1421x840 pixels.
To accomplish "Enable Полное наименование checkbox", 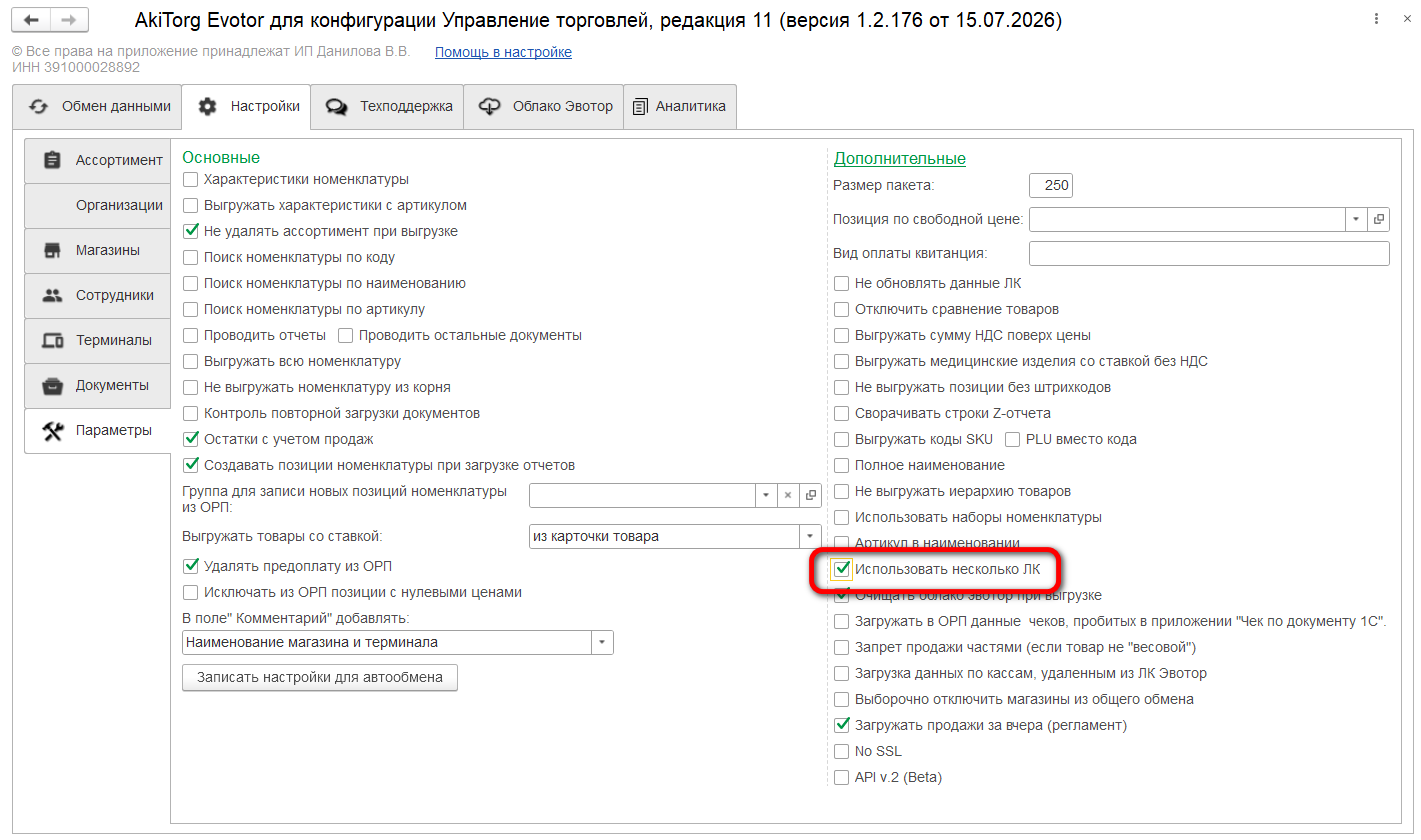I will tap(842, 466).
